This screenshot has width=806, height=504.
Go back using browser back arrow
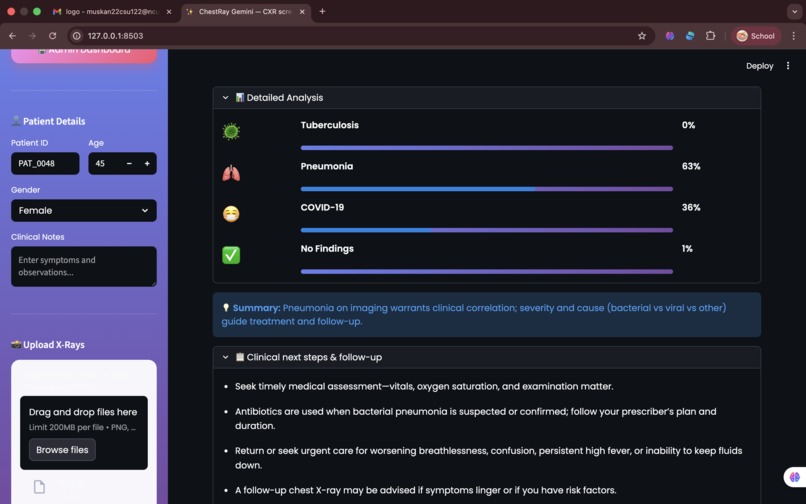tap(12, 36)
